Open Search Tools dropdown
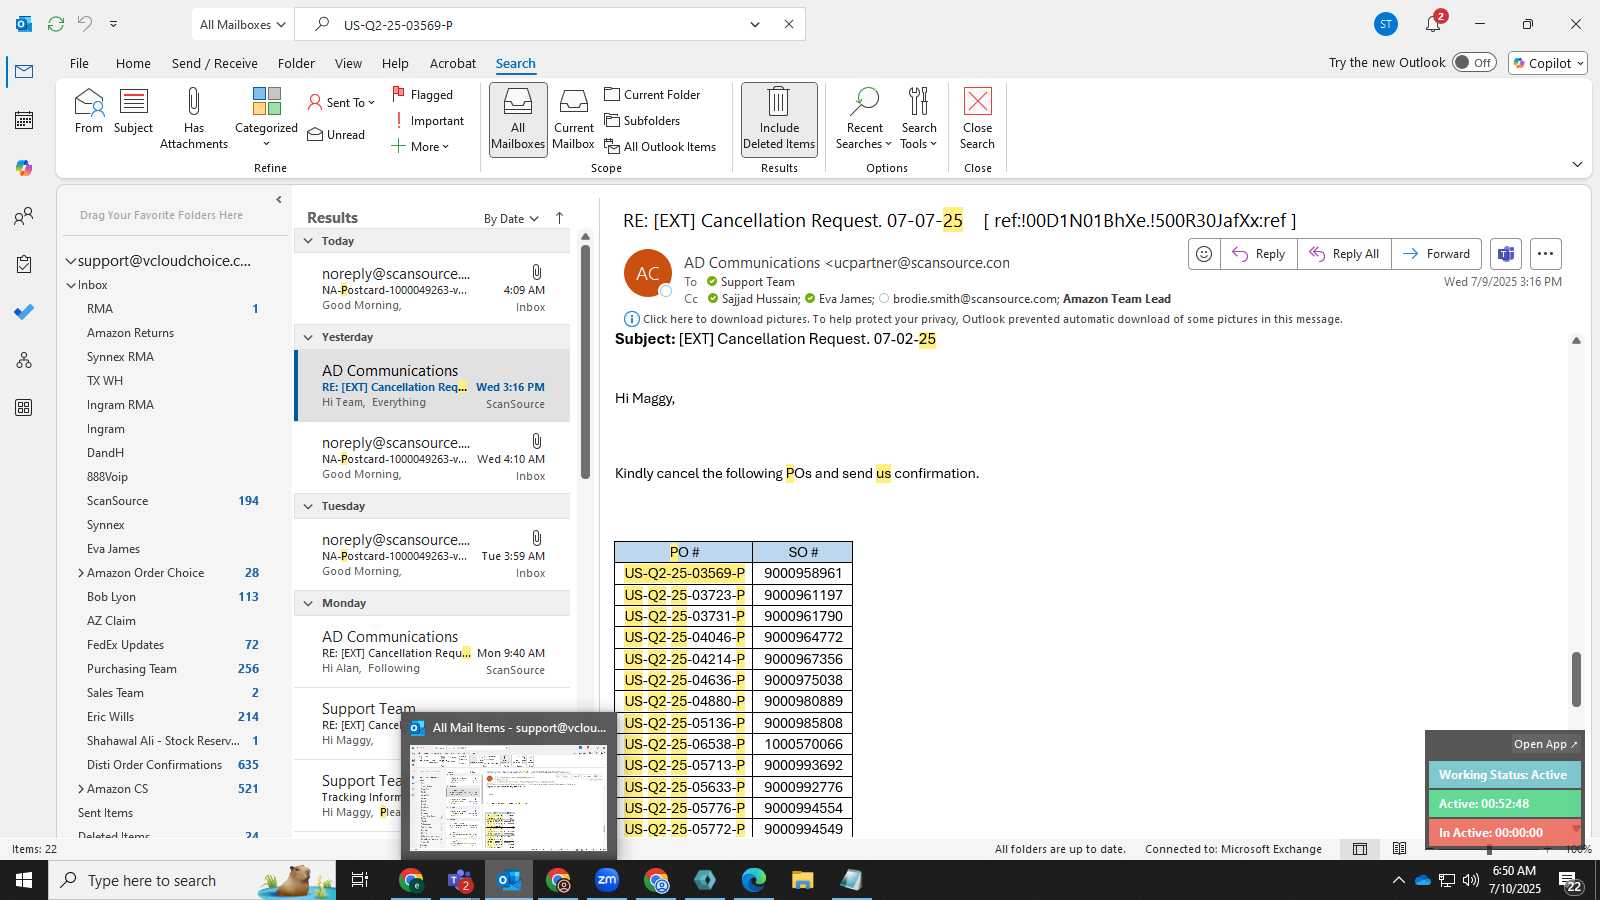This screenshot has width=1600, height=900. [x=919, y=118]
